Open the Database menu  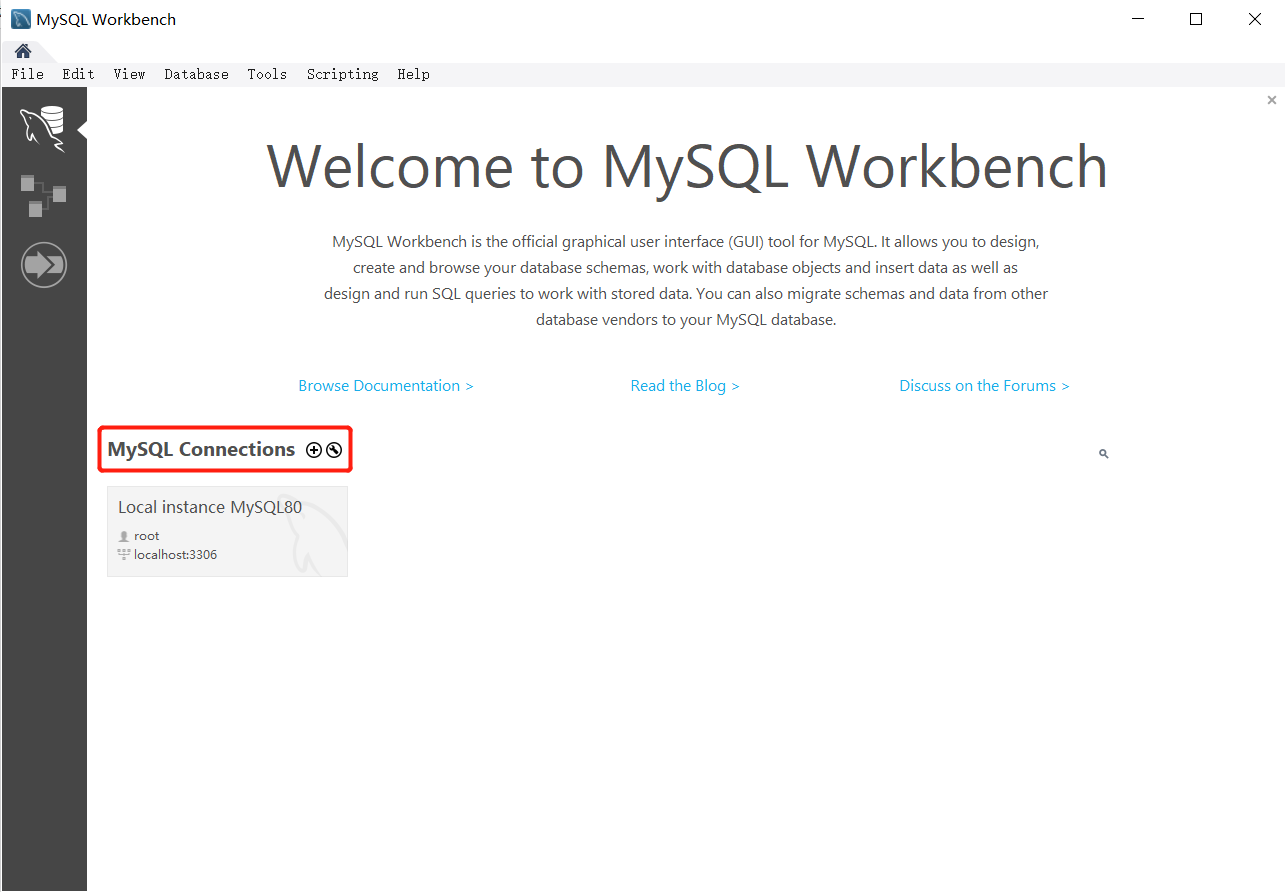pos(196,74)
